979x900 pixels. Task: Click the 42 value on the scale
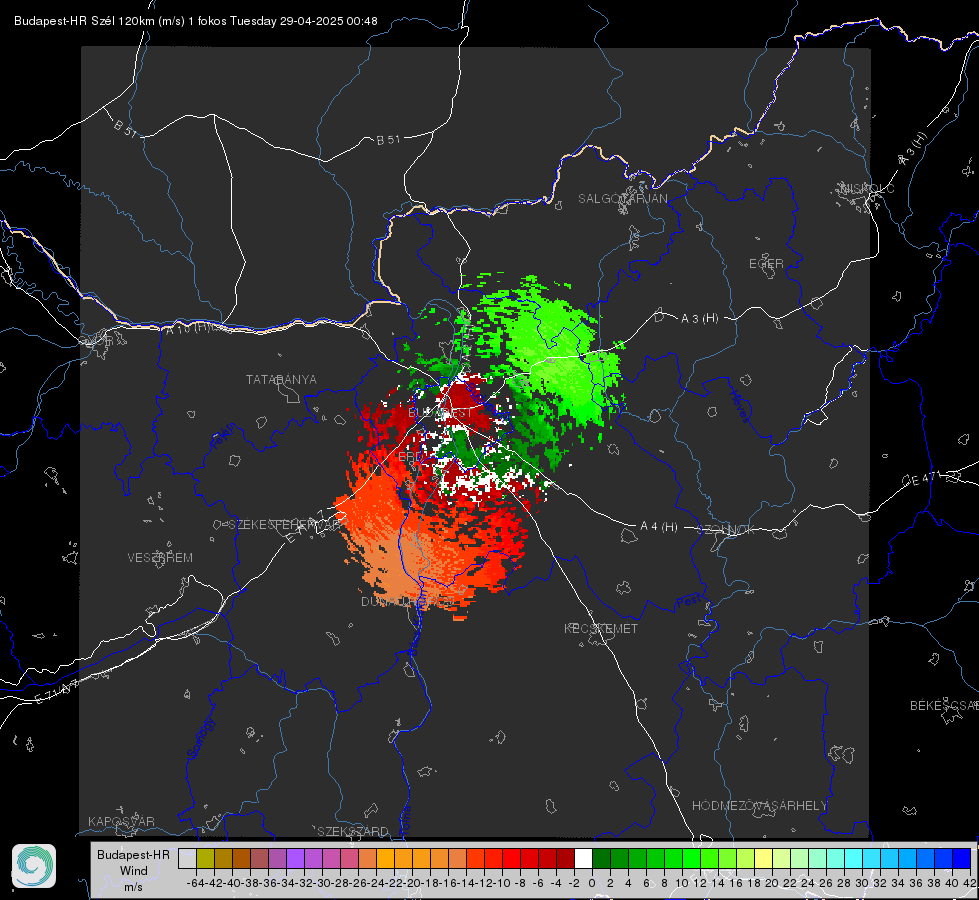pyautogui.click(x=970, y=883)
